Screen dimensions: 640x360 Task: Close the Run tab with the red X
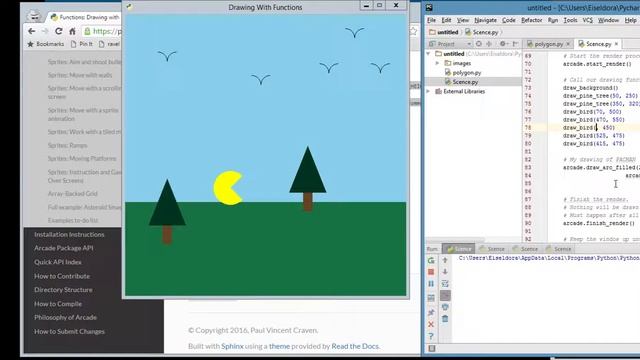click(x=431, y=324)
